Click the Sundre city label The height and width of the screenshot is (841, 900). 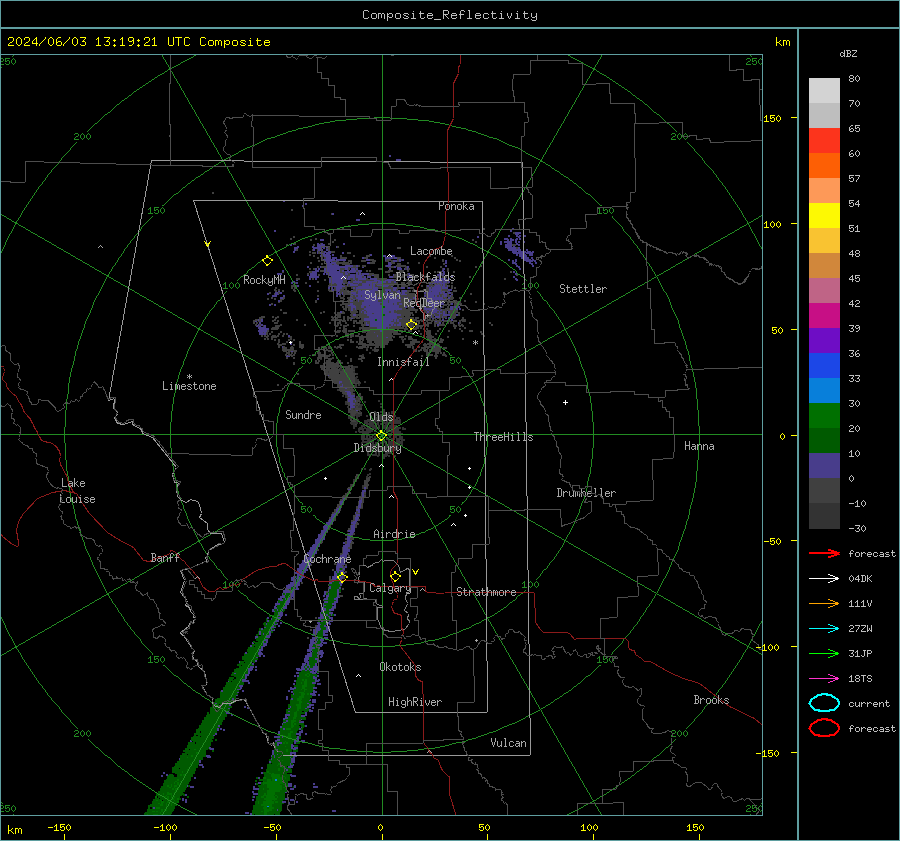(x=303, y=414)
